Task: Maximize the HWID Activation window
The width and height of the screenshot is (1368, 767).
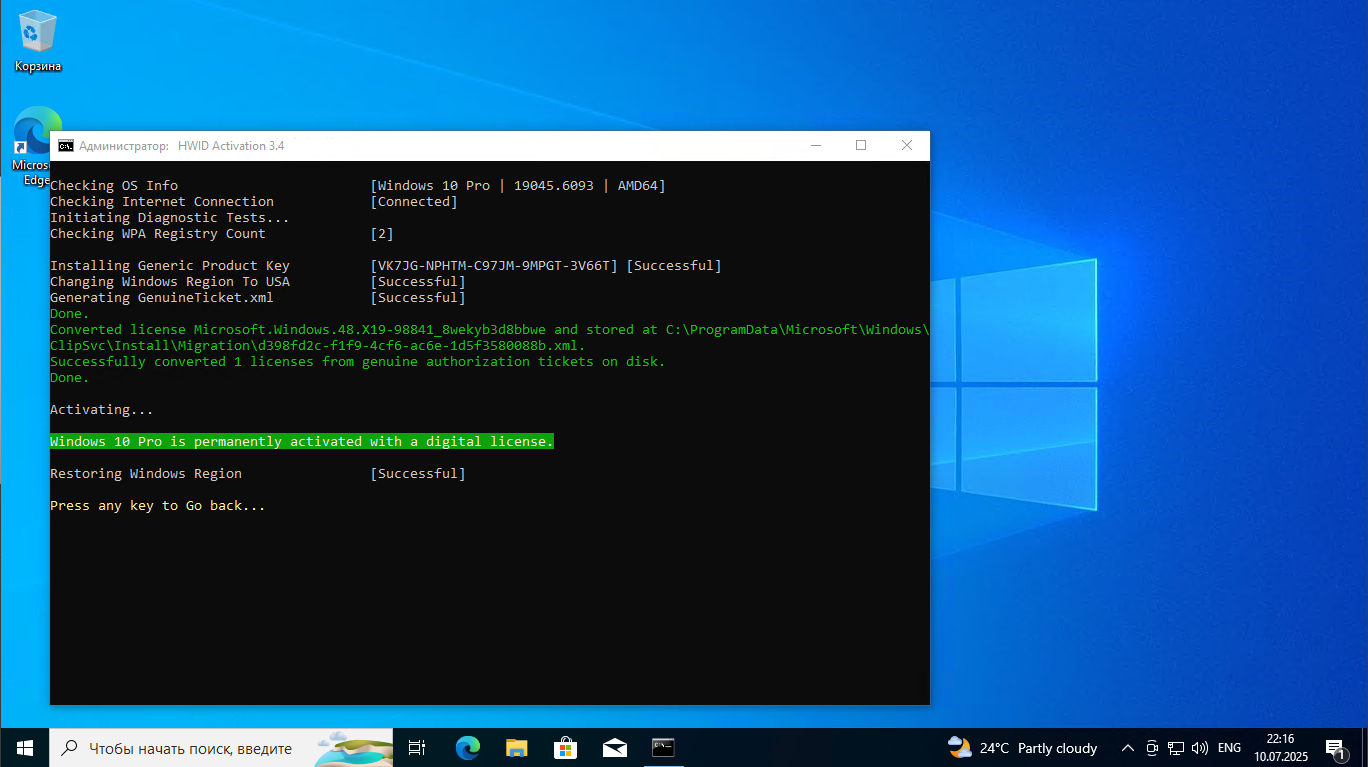Action: click(861, 146)
